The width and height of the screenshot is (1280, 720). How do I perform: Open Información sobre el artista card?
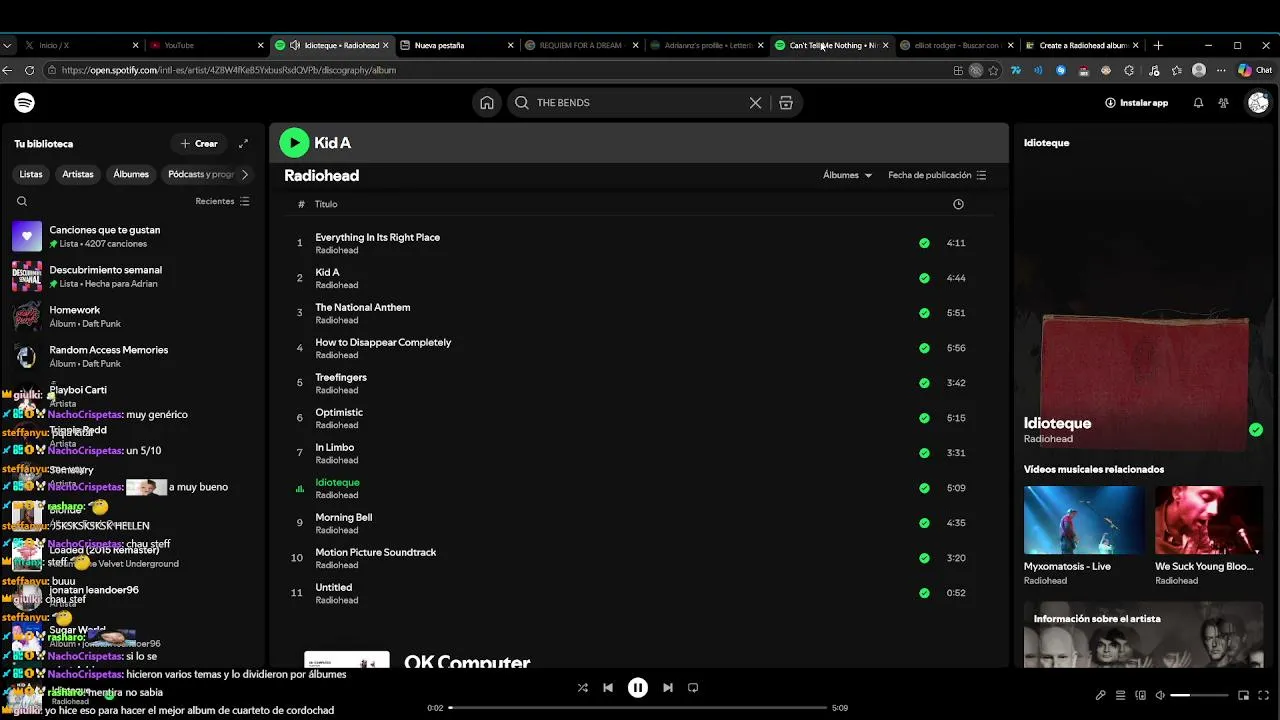click(1143, 635)
